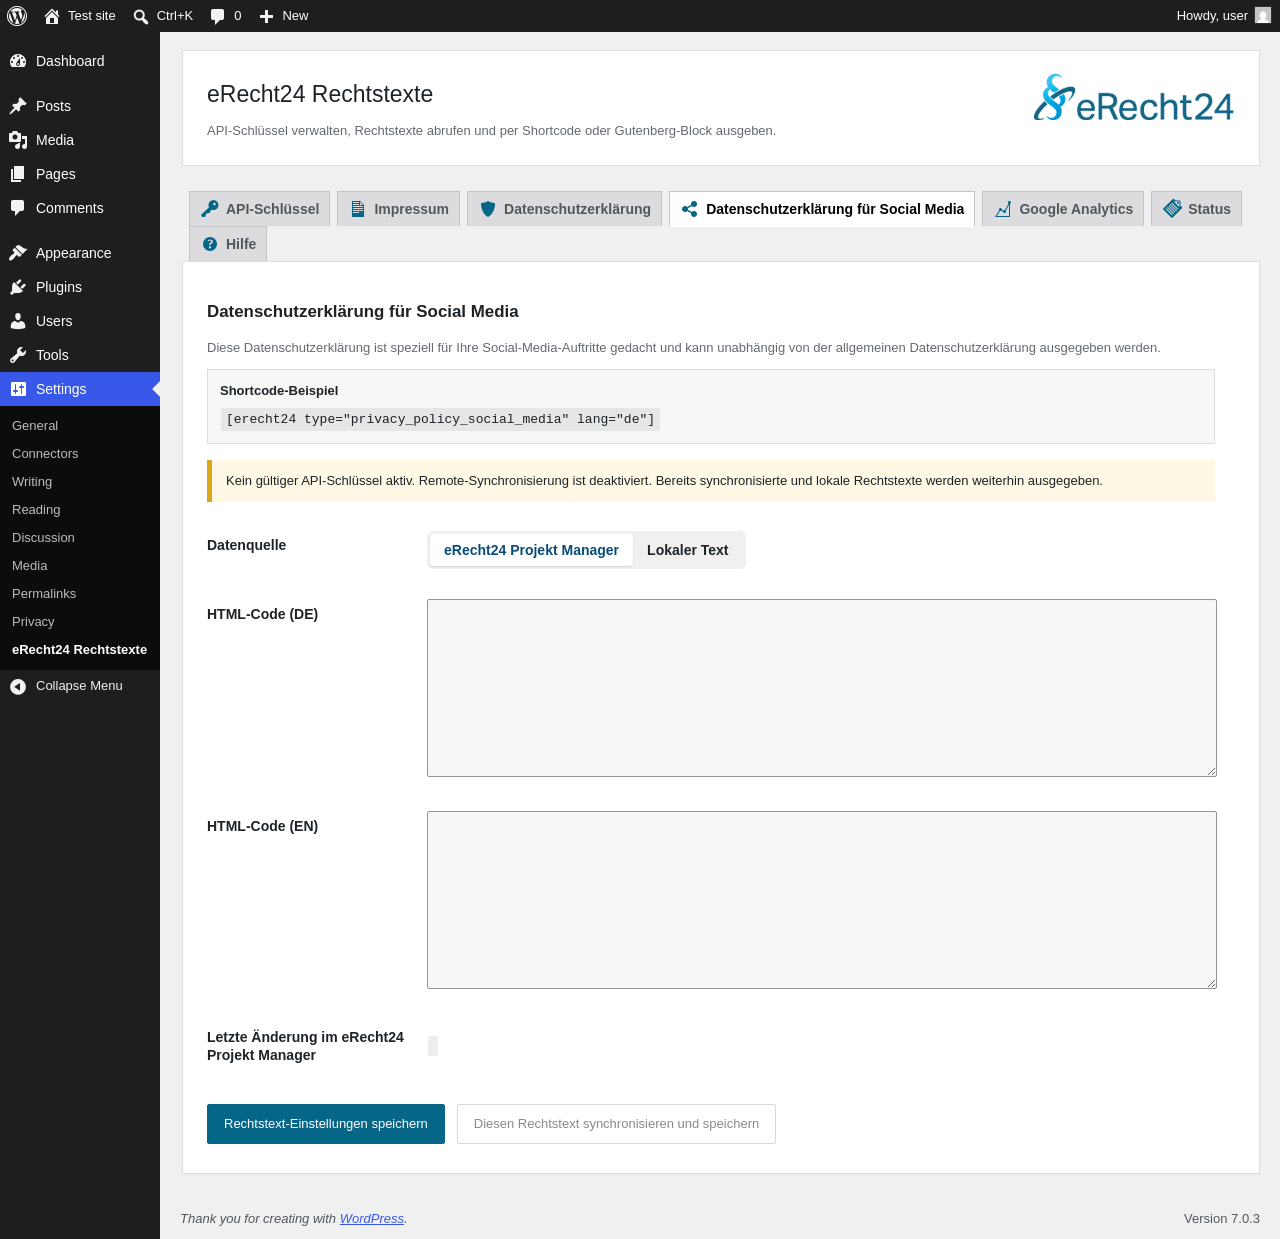Click the Collapse Menu arrow icon

tap(18, 686)
